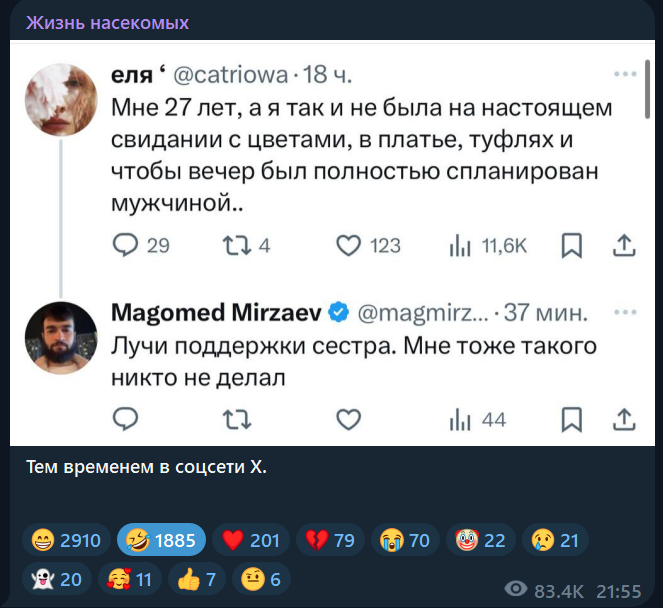
Task: Like Magomed Mirzaev's tweet
Action: [x=348, y=419]
